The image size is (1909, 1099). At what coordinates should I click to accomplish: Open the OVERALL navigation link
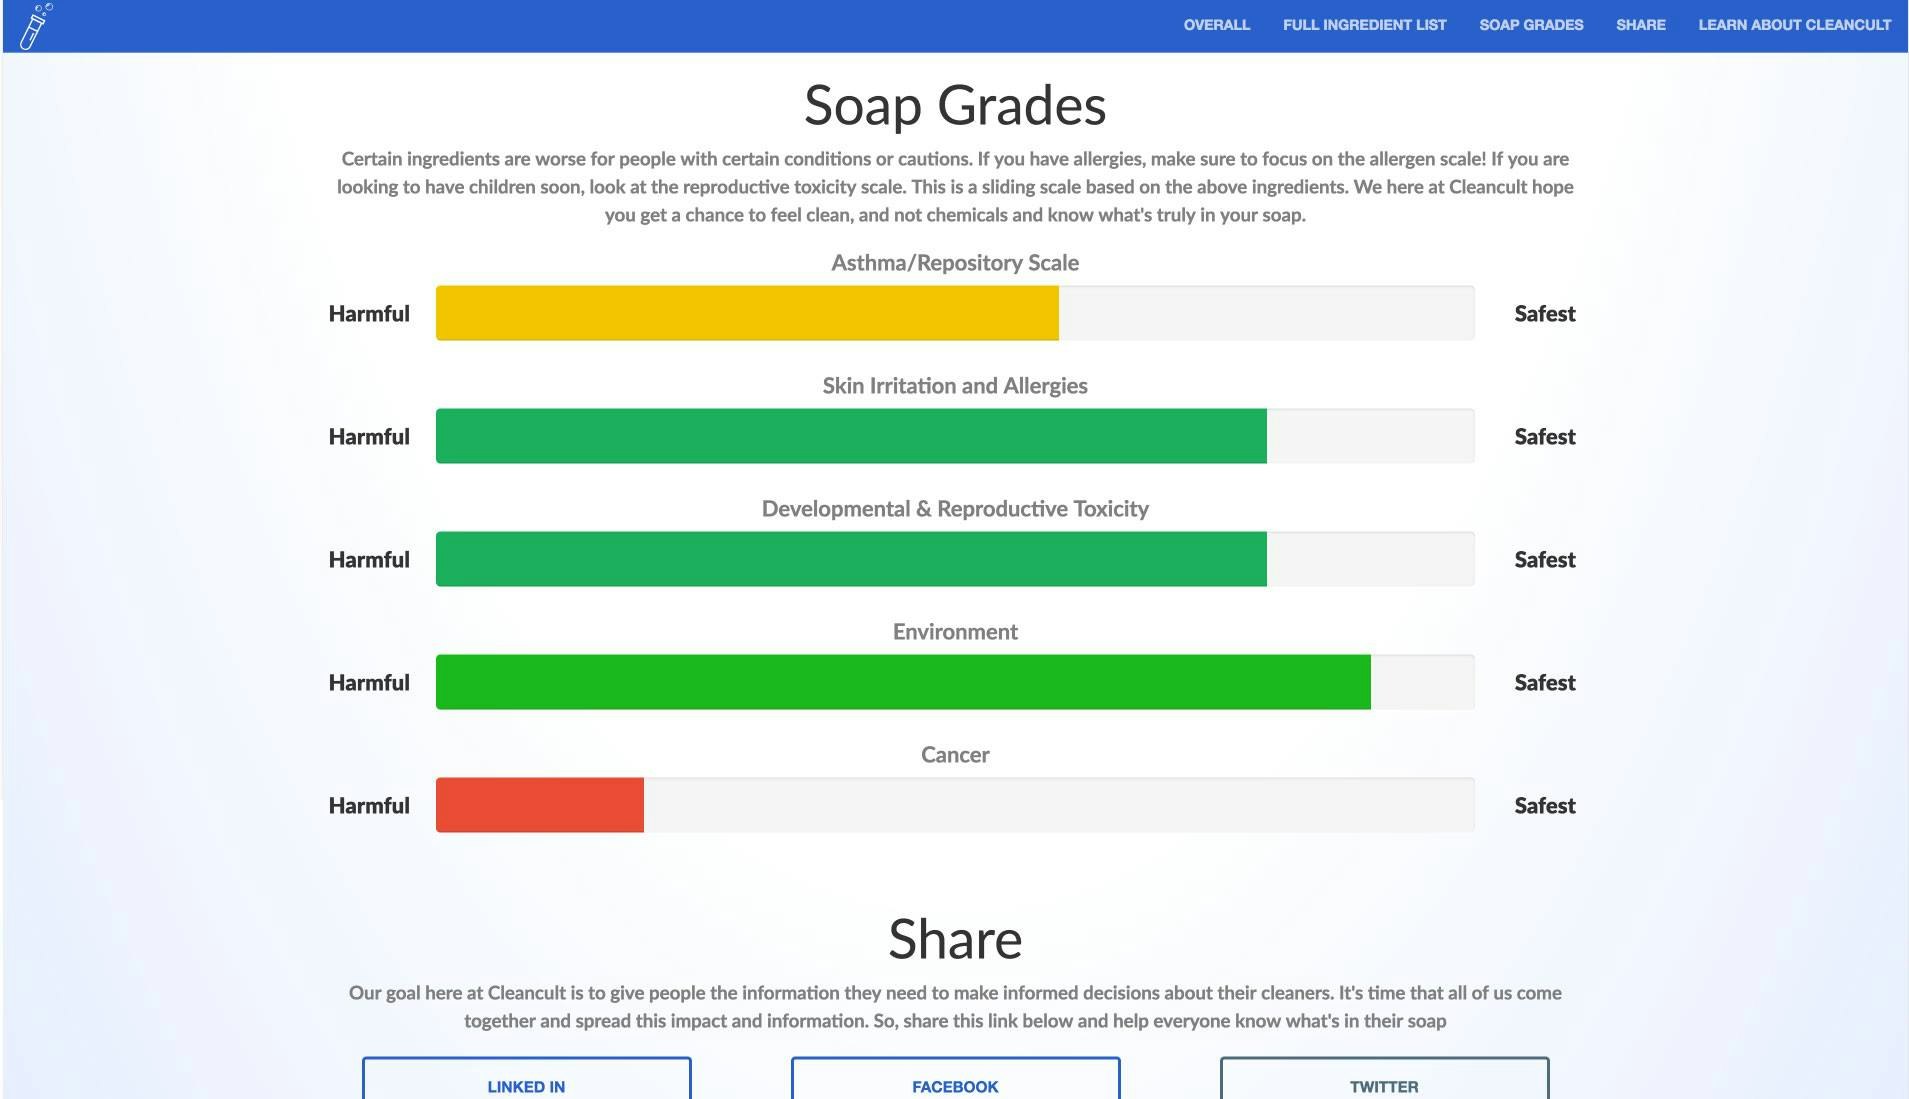(x=1215, y=25)
